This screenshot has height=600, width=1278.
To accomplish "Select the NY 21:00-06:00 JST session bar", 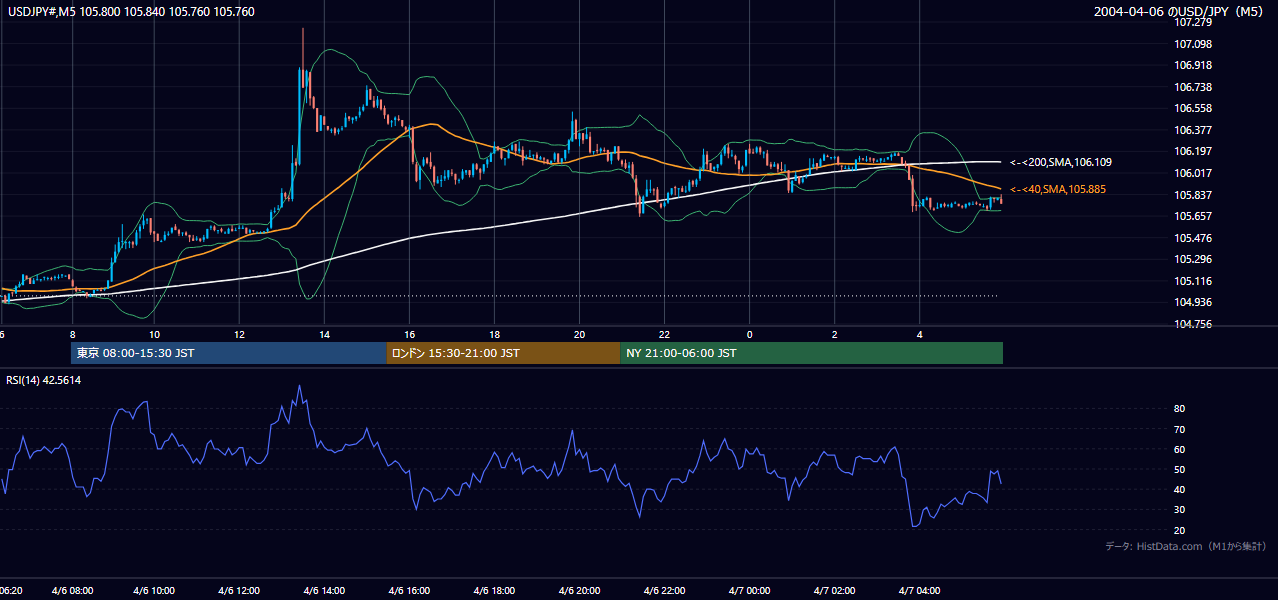I will [x=811, y=353].
